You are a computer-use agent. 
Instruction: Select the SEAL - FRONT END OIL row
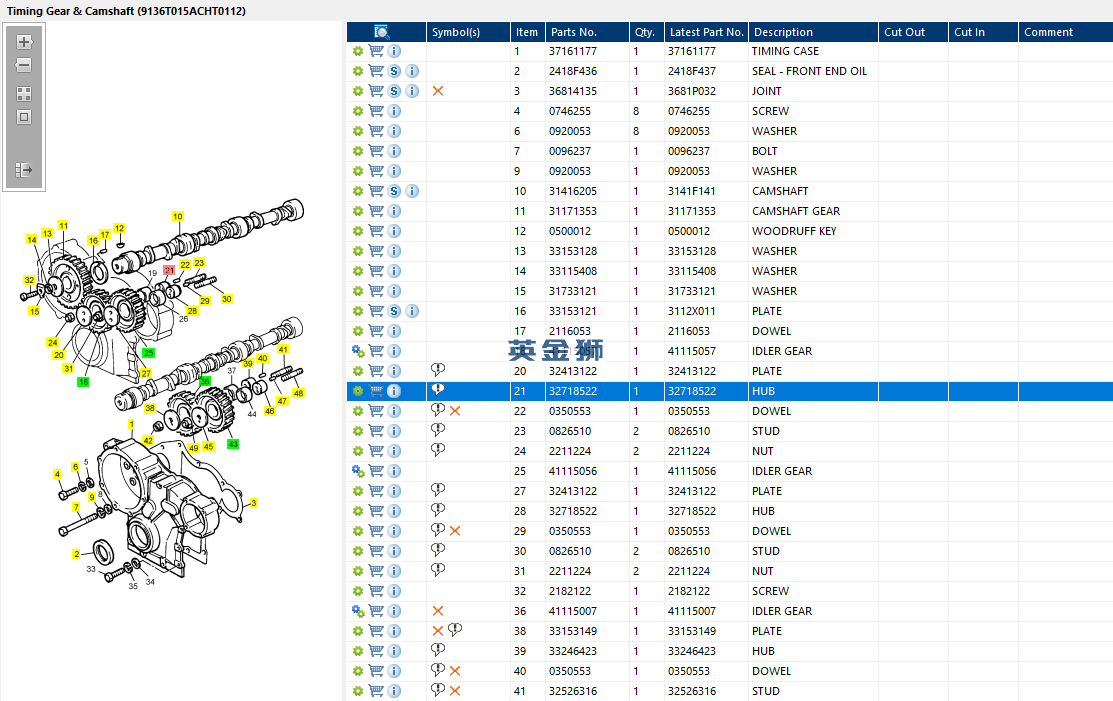coord(730,71)
